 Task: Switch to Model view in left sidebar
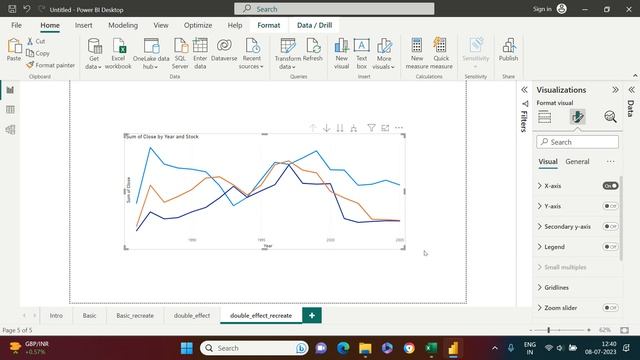[10, 130]
